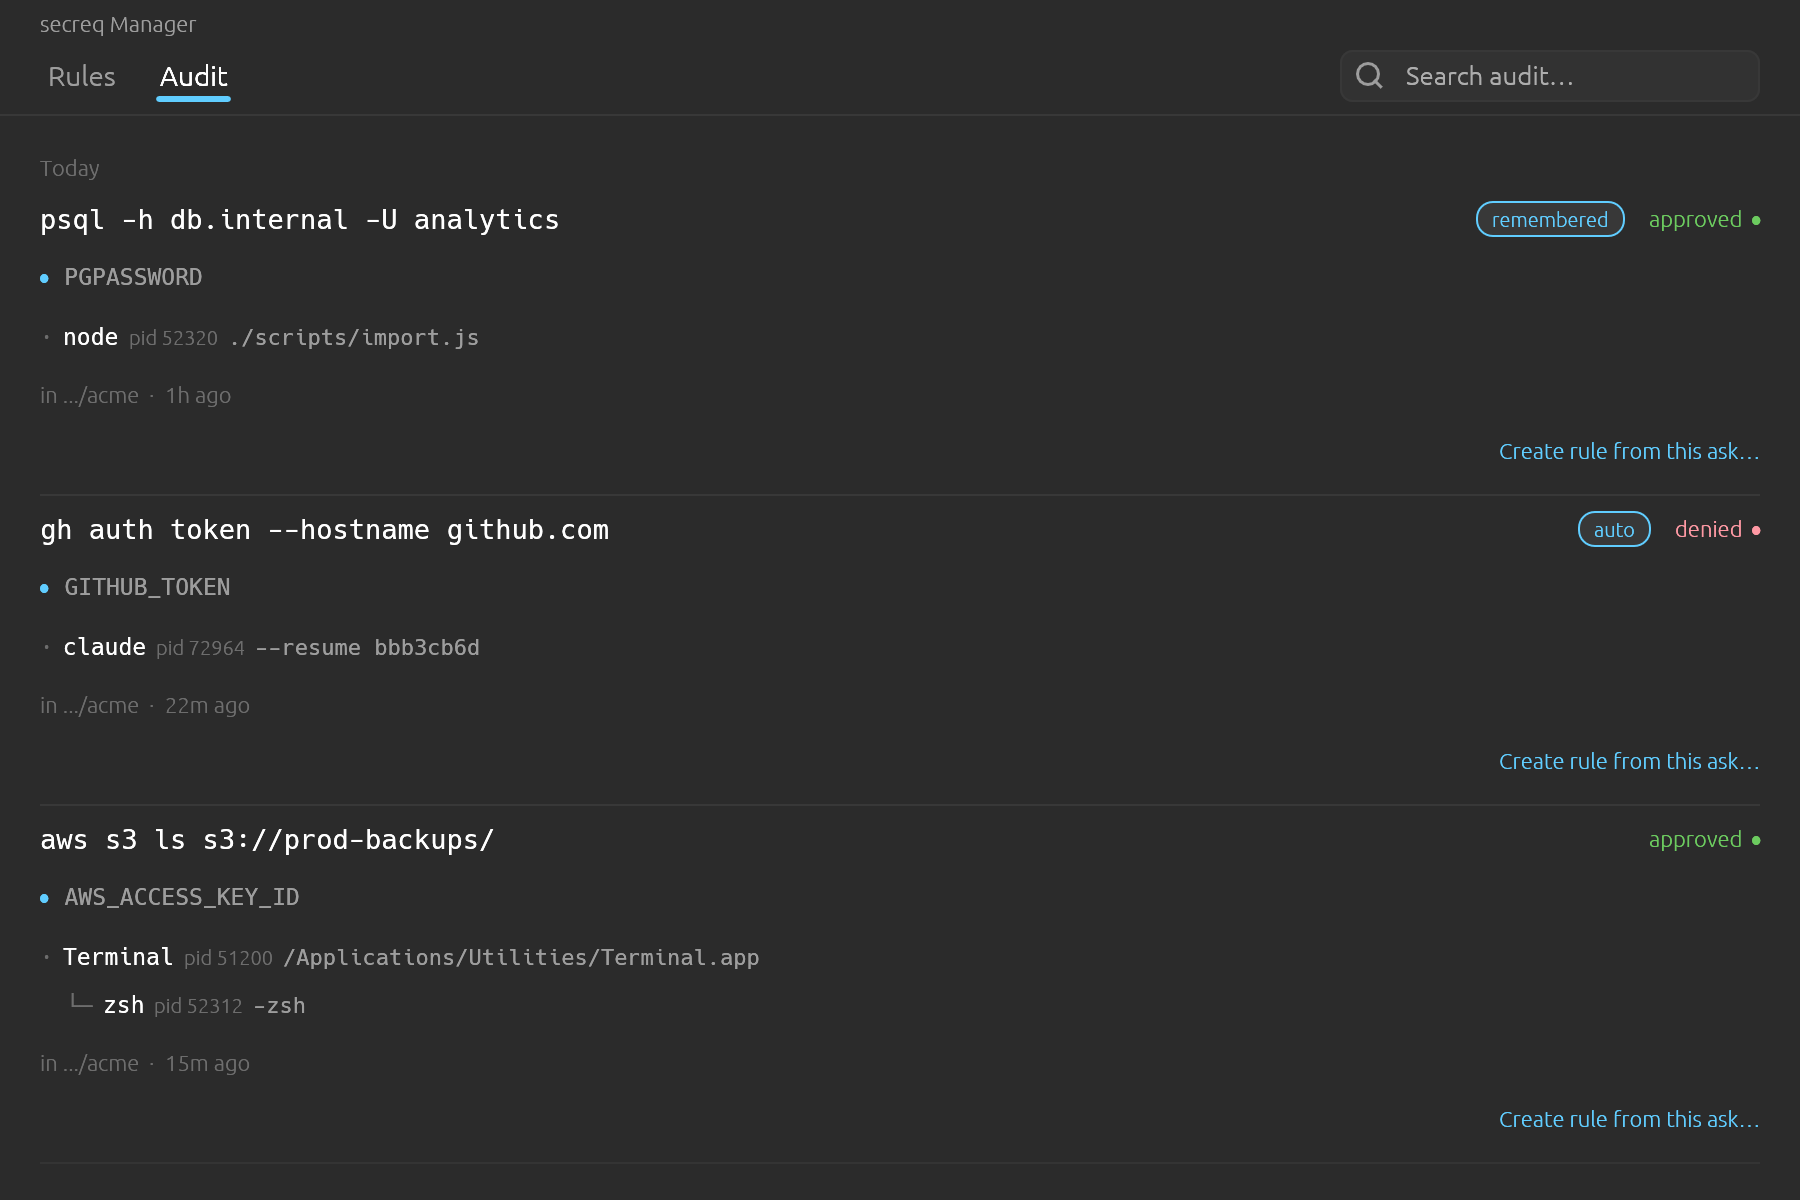This screenshot has width=1800, height=1200.
Task: Click the 15m ago timestamp
Action: click(x=207, y=1063)
